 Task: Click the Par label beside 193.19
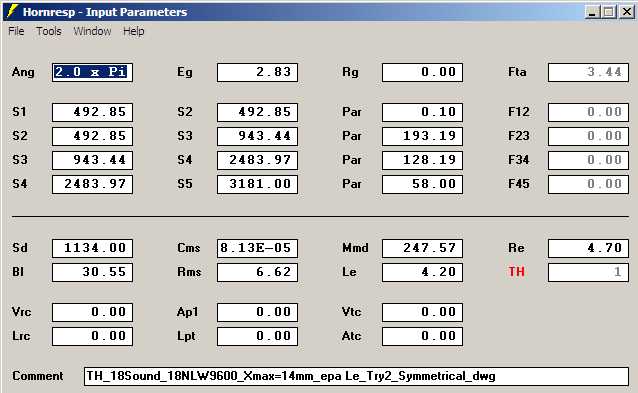(x=352, y=136)
